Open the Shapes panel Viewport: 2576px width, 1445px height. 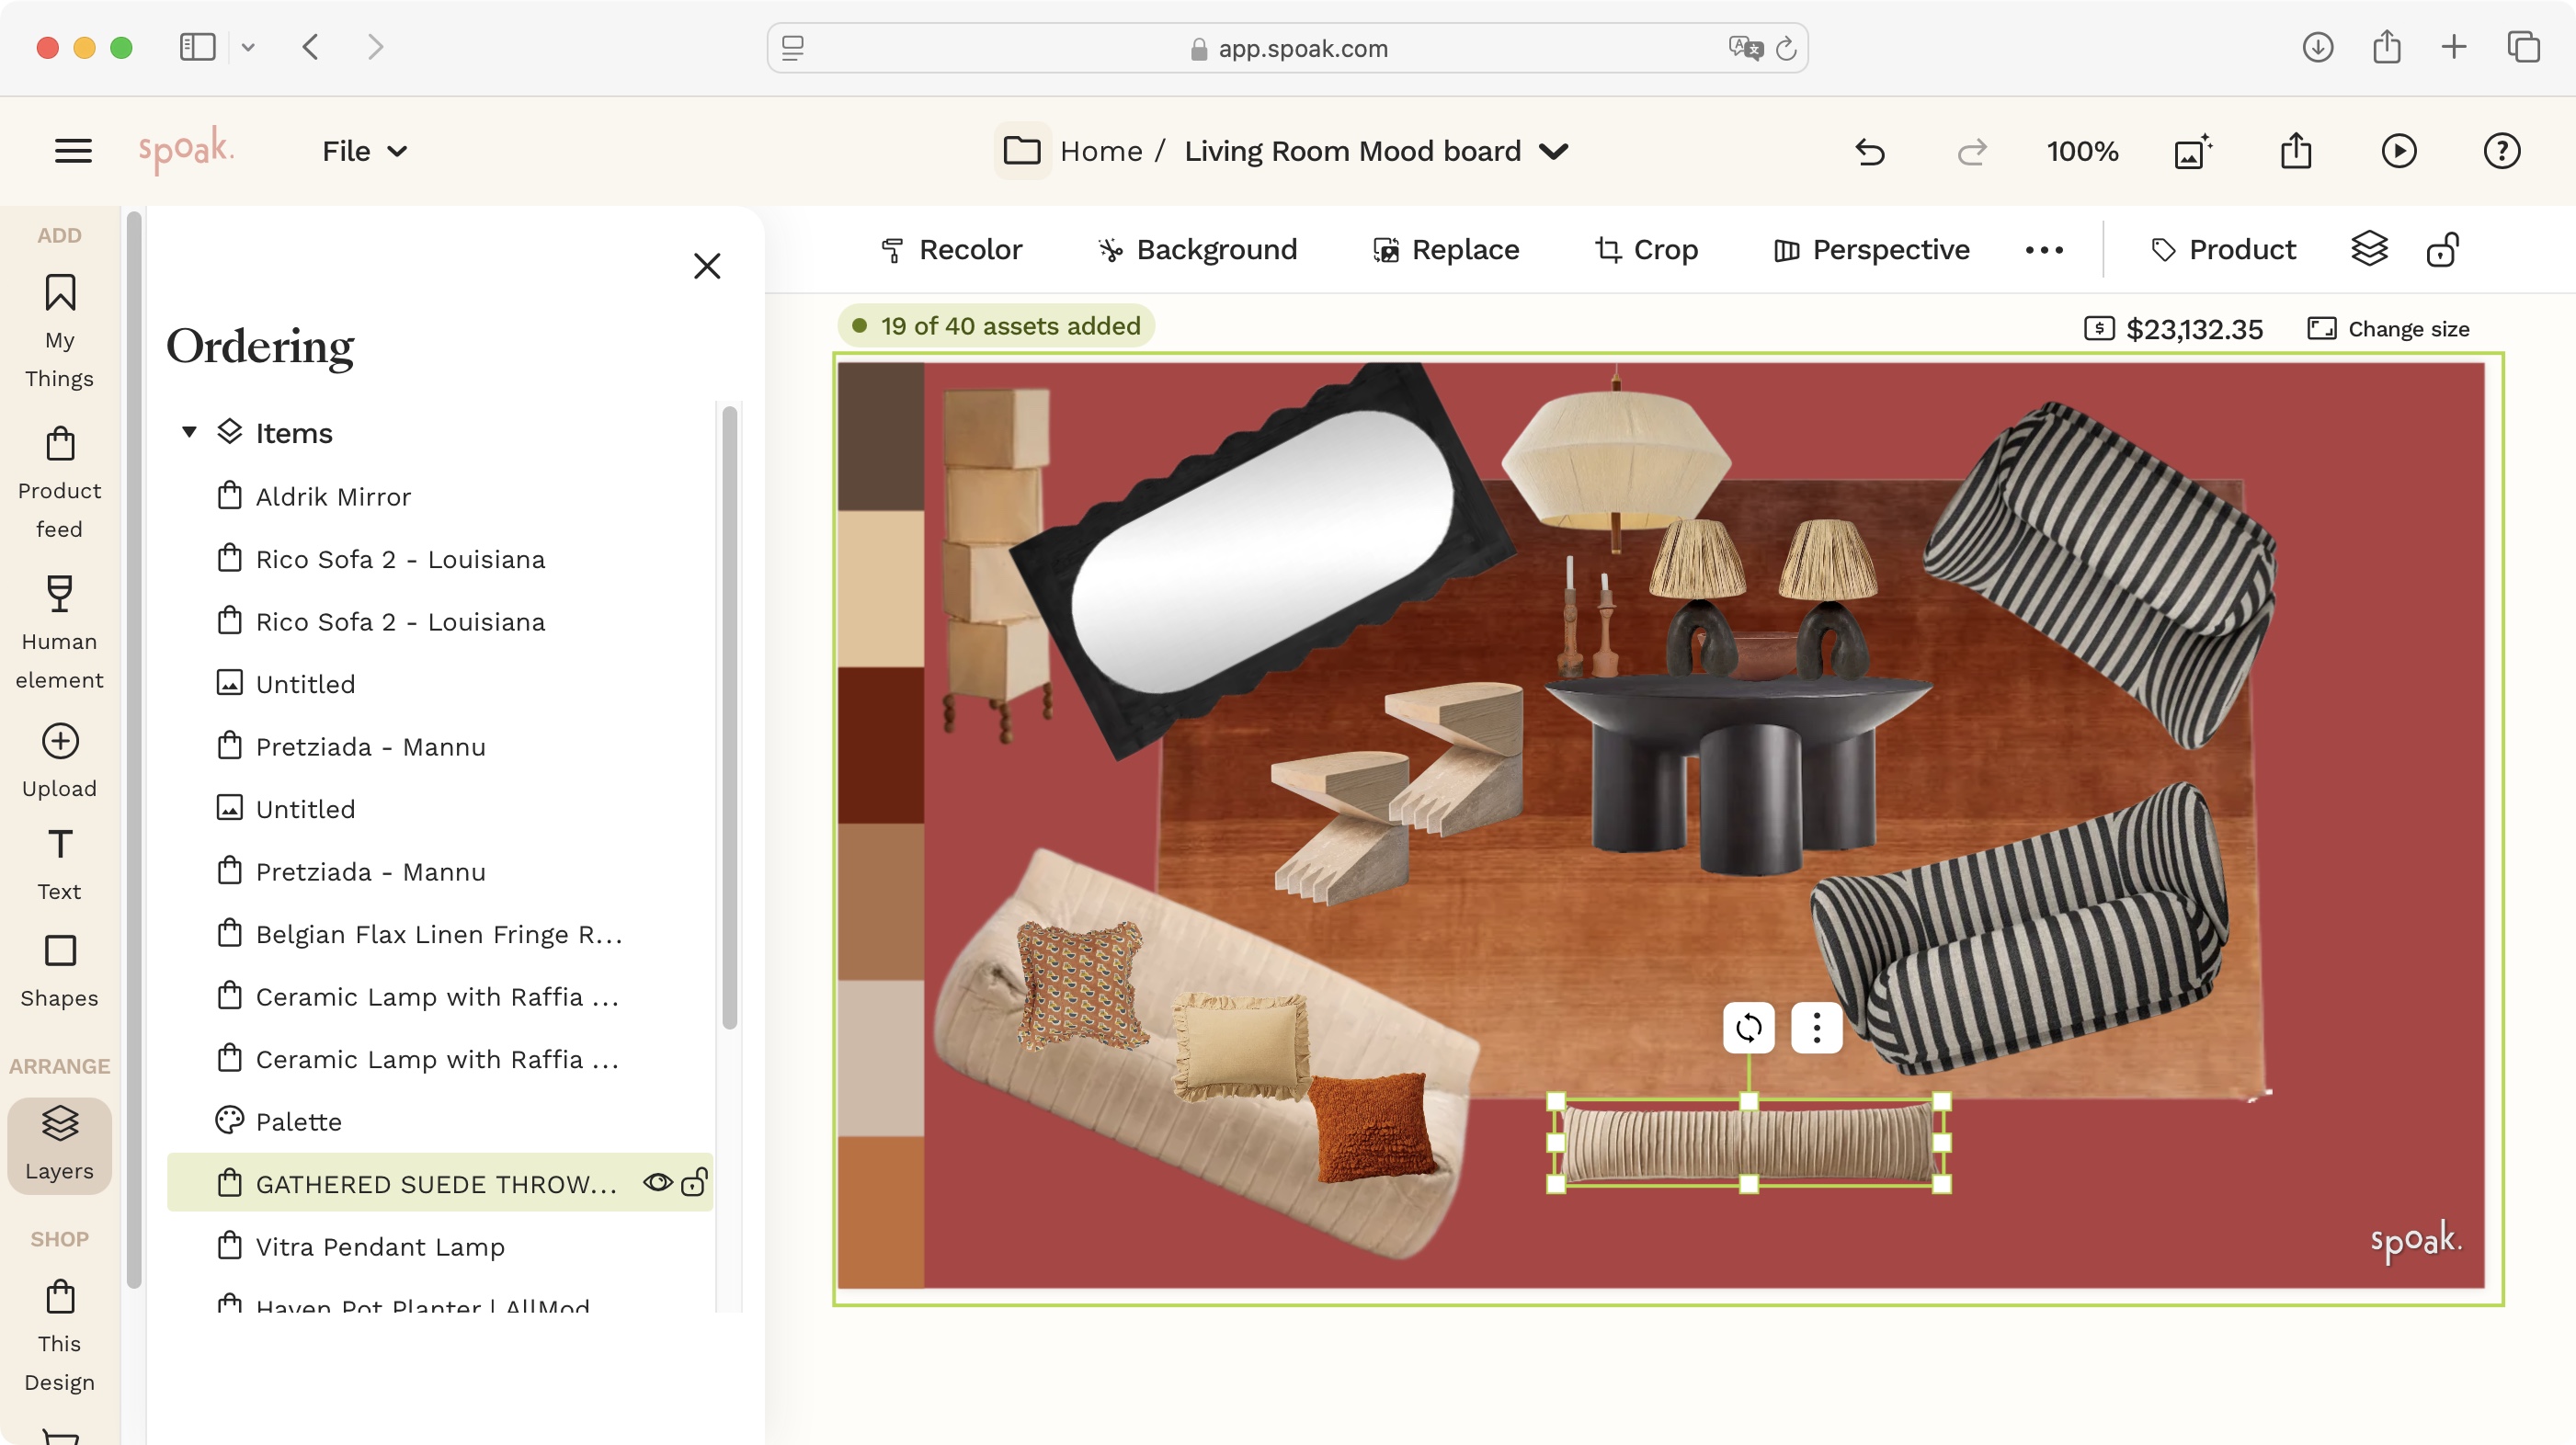point(59,968)
